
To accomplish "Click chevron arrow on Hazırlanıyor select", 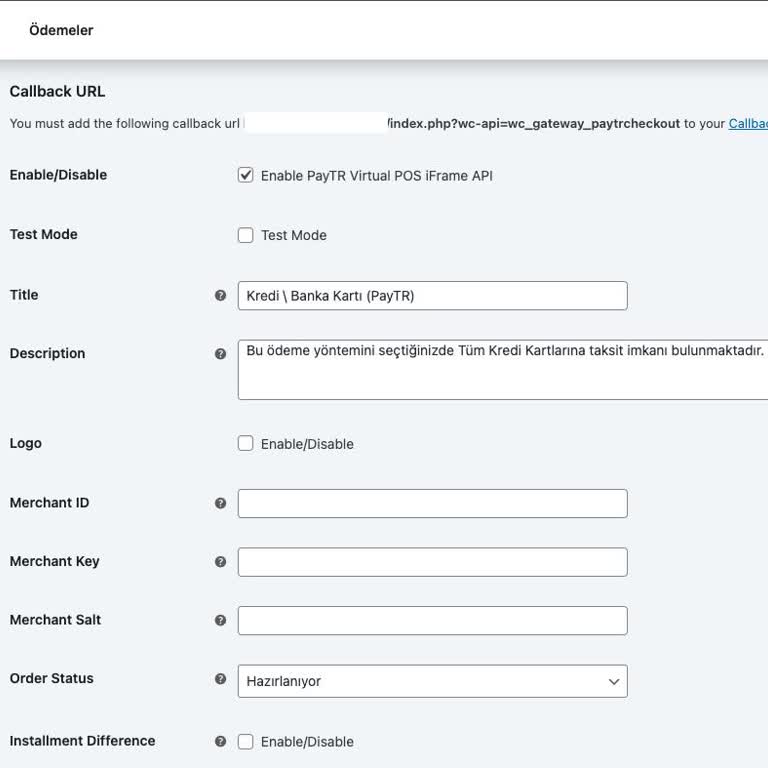I will click(613, 681).
